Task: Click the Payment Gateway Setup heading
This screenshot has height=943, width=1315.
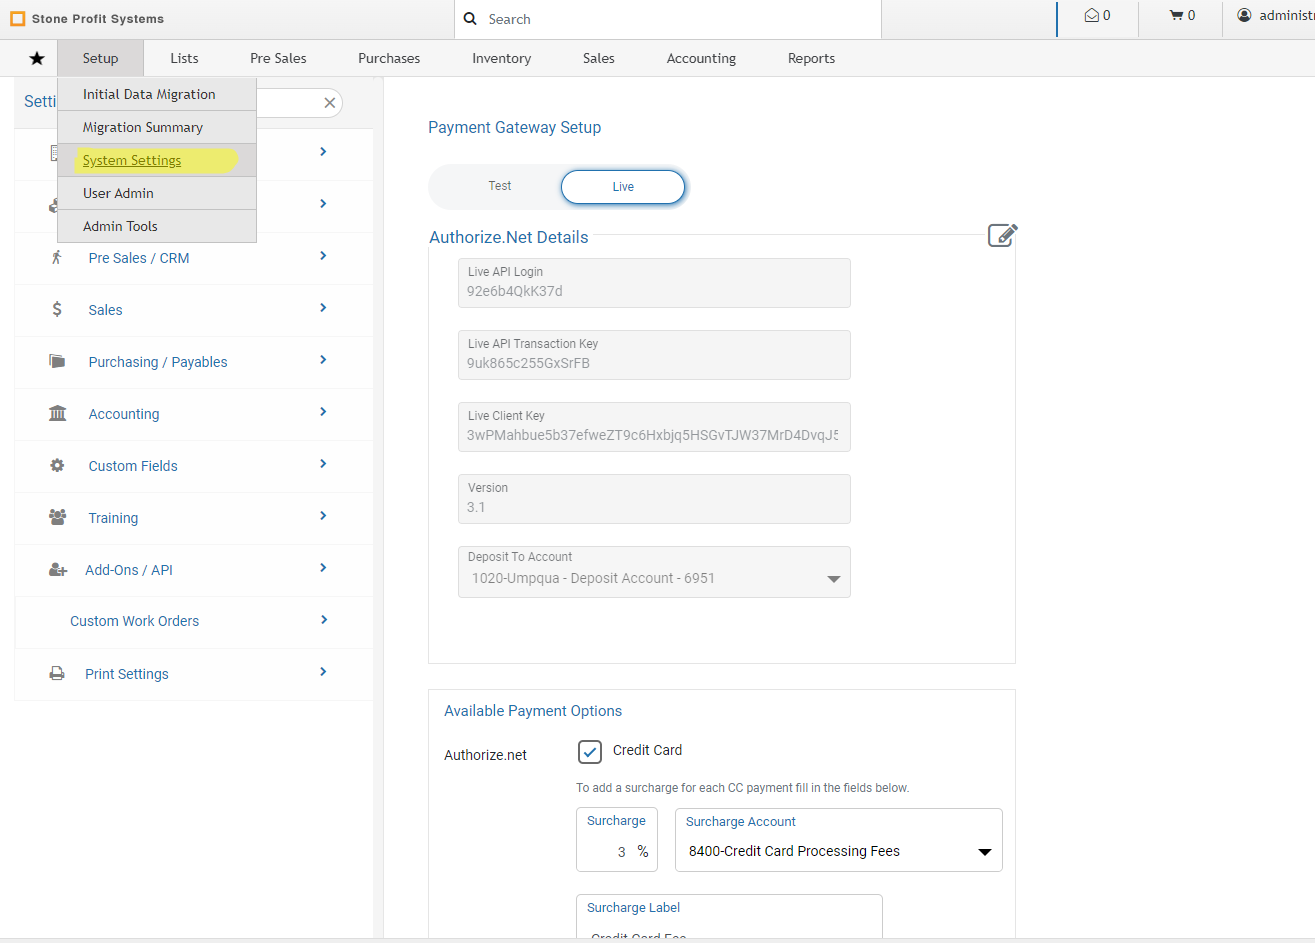Action: (514, 127)
